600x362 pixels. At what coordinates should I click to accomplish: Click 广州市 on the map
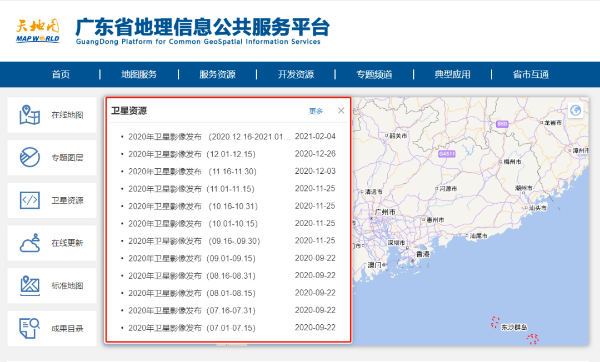[385, 212]
